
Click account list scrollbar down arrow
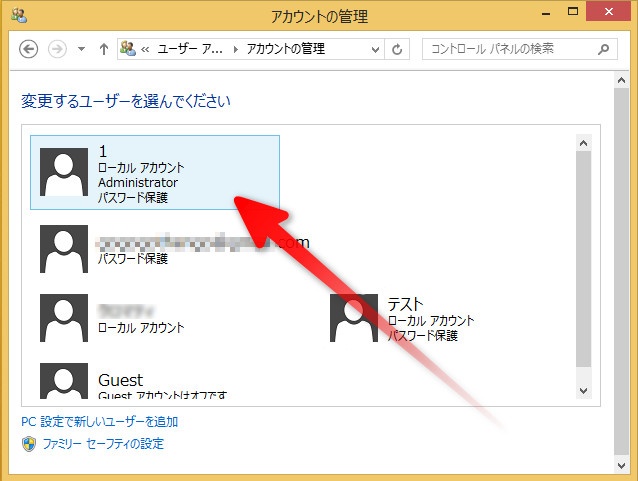tap(583, 391)
